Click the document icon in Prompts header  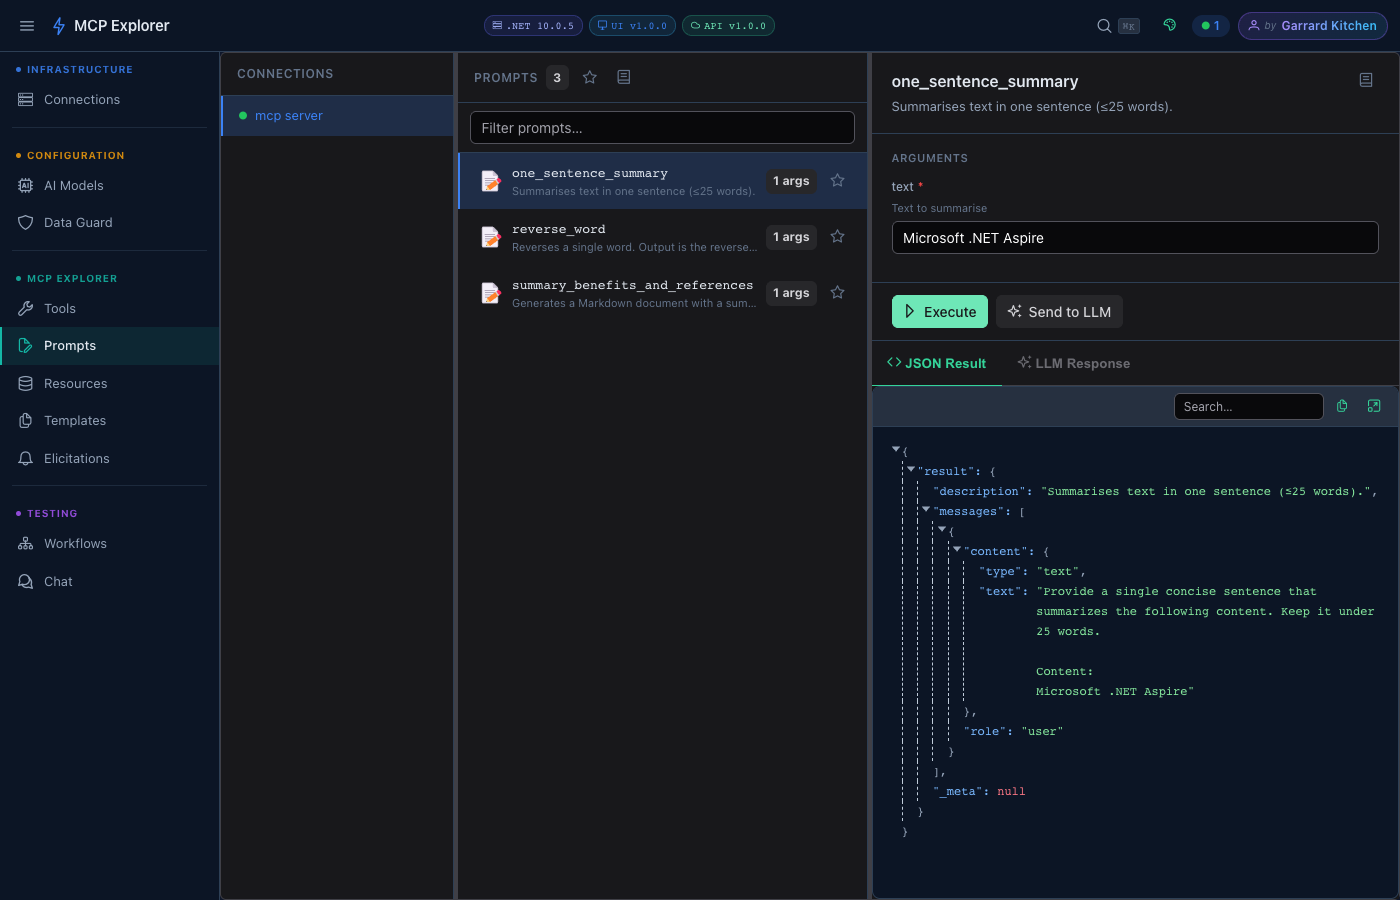tap(624, 77)
